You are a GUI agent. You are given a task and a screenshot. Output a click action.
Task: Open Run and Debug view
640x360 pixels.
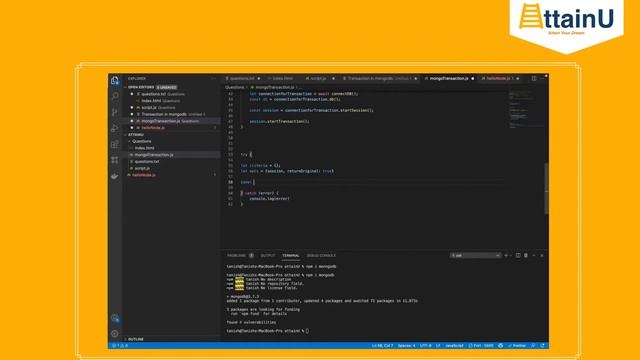[115, 128]
